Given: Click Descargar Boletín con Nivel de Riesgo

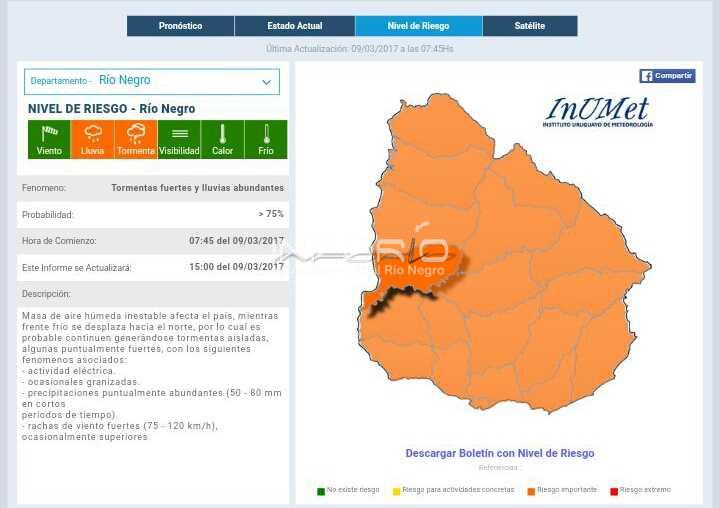Looking at the screenshot, I should click(499, 453).
